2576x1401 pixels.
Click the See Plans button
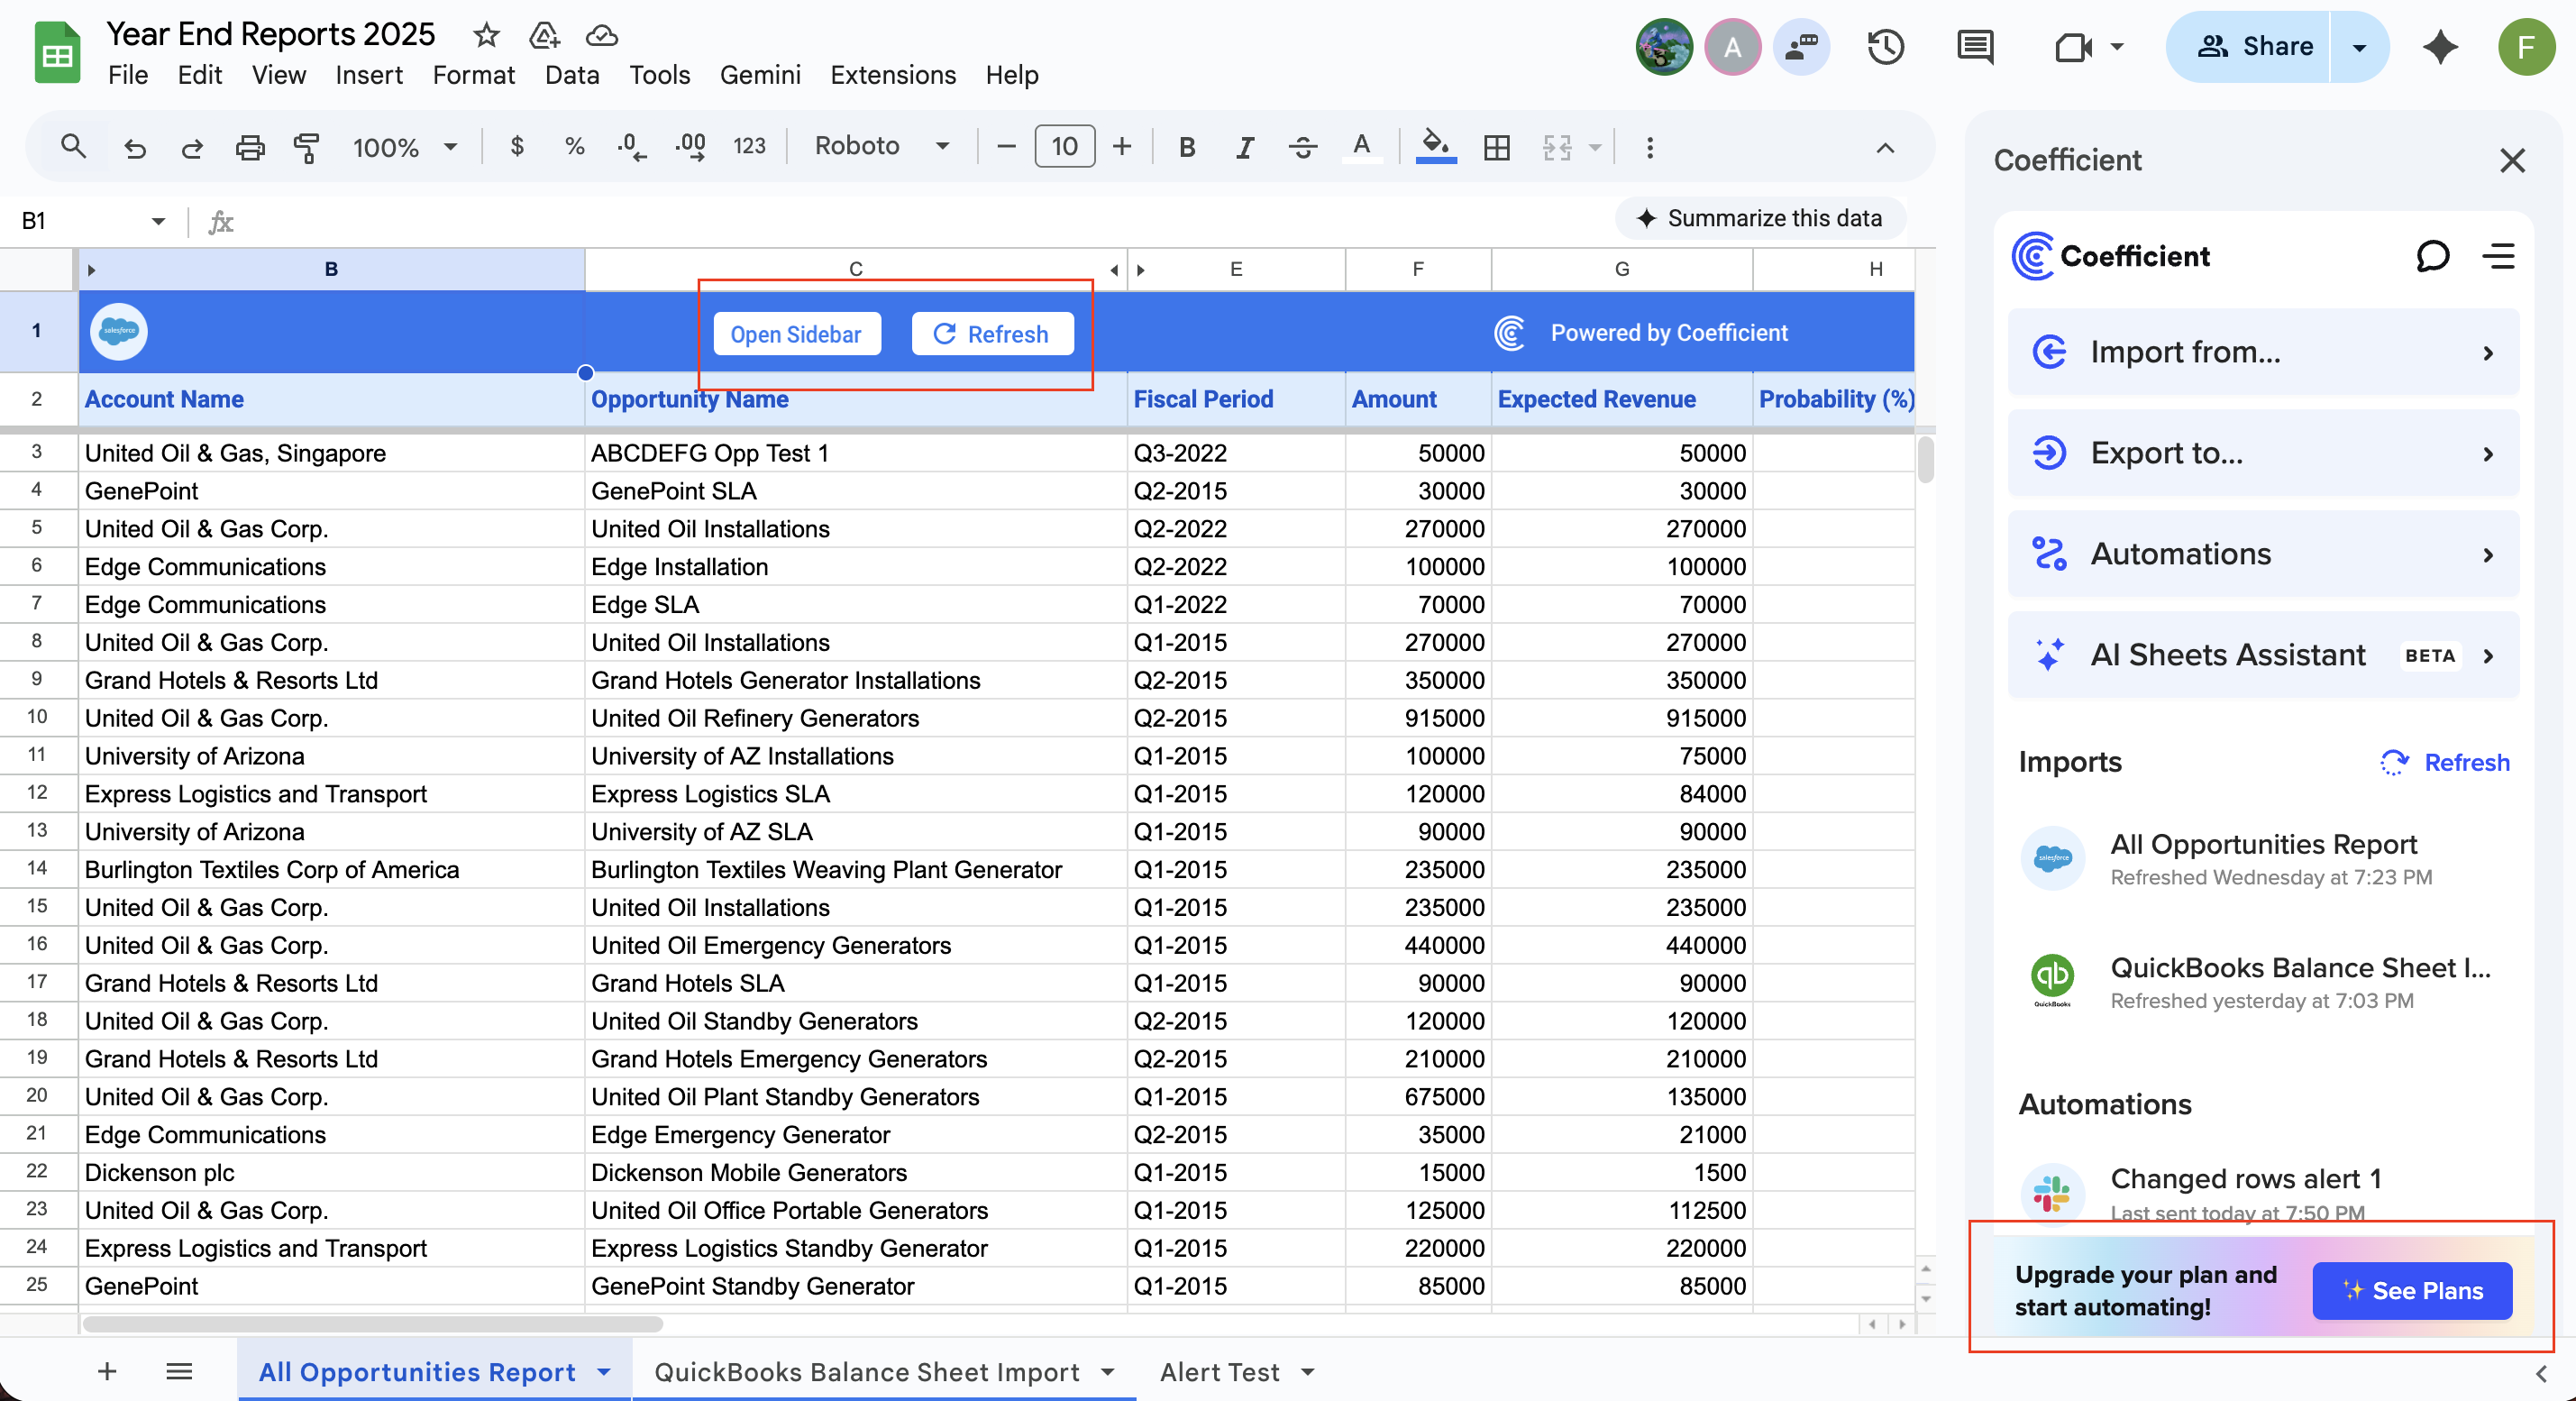pos(2411,1290)
